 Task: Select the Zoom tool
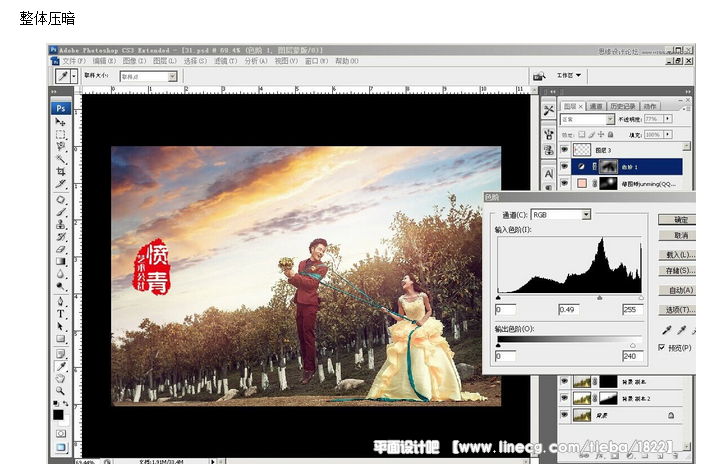pyautogui.click(x=60, y=390)
